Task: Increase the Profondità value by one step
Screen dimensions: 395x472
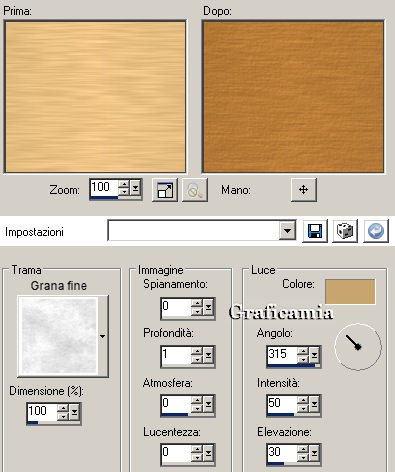Action: click(198, 351)
